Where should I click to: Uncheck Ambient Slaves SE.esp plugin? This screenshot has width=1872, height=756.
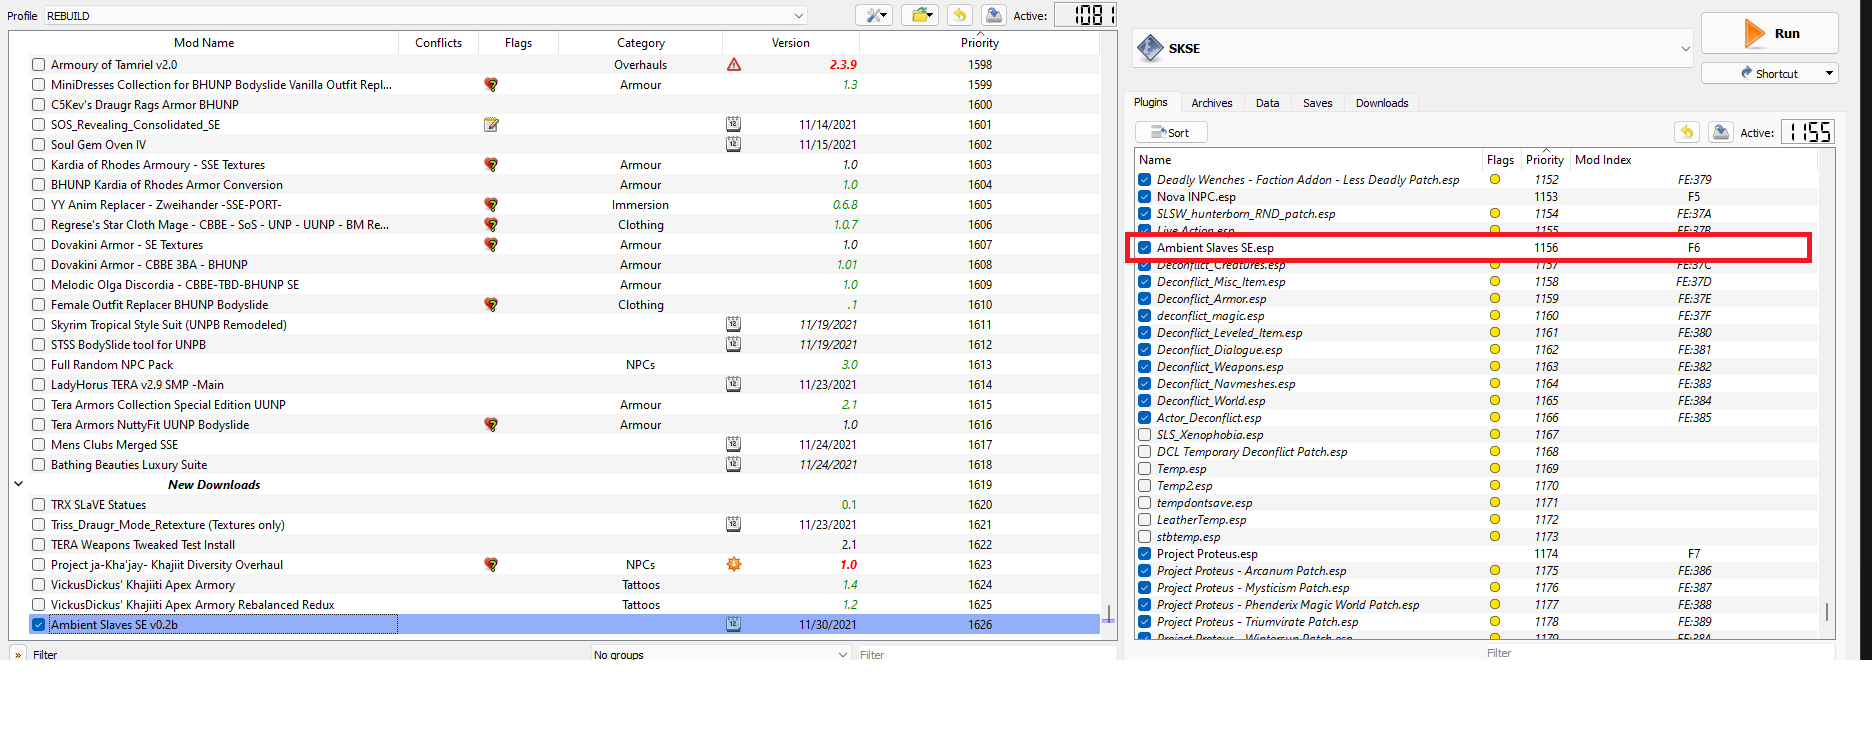(x=1144, y=248)
